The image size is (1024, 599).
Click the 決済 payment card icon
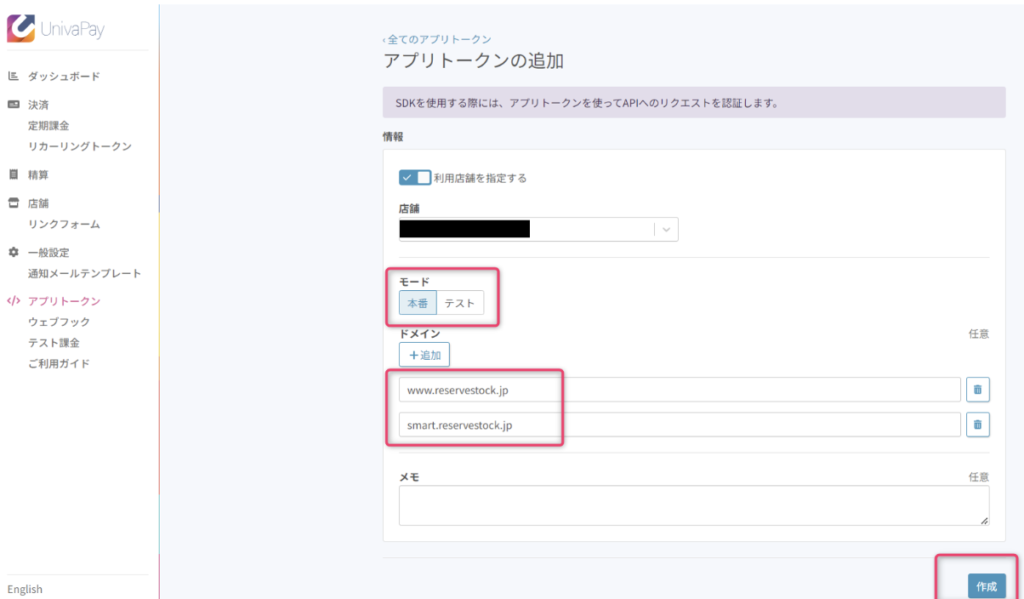pyautogui.click(x=14, y=104)
